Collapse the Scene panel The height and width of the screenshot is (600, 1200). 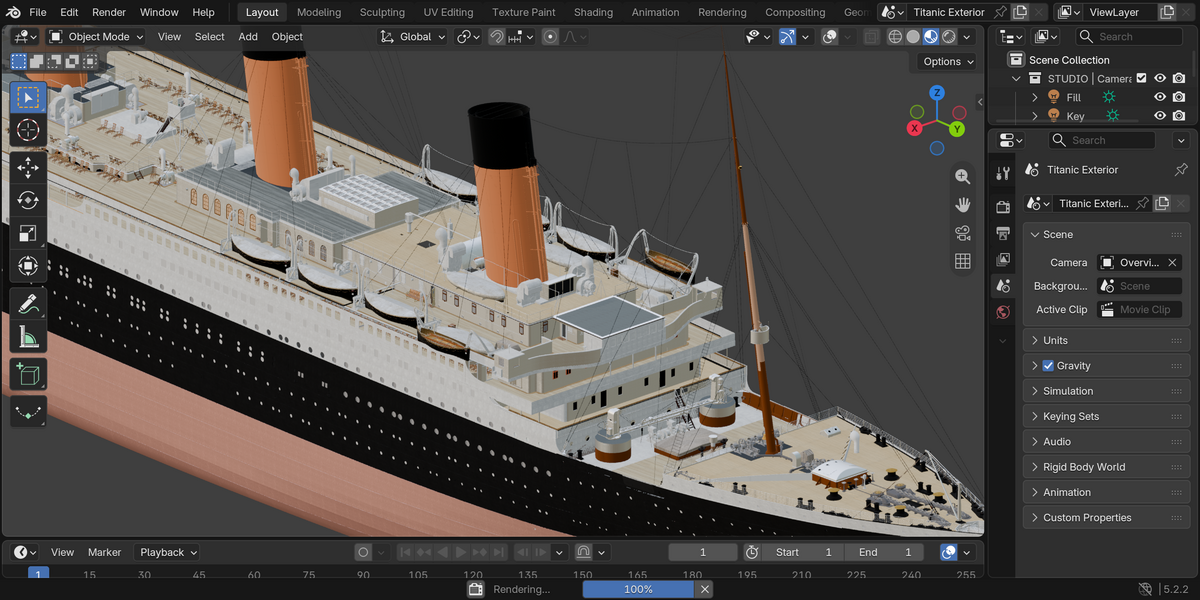(x=1107, y=235)
